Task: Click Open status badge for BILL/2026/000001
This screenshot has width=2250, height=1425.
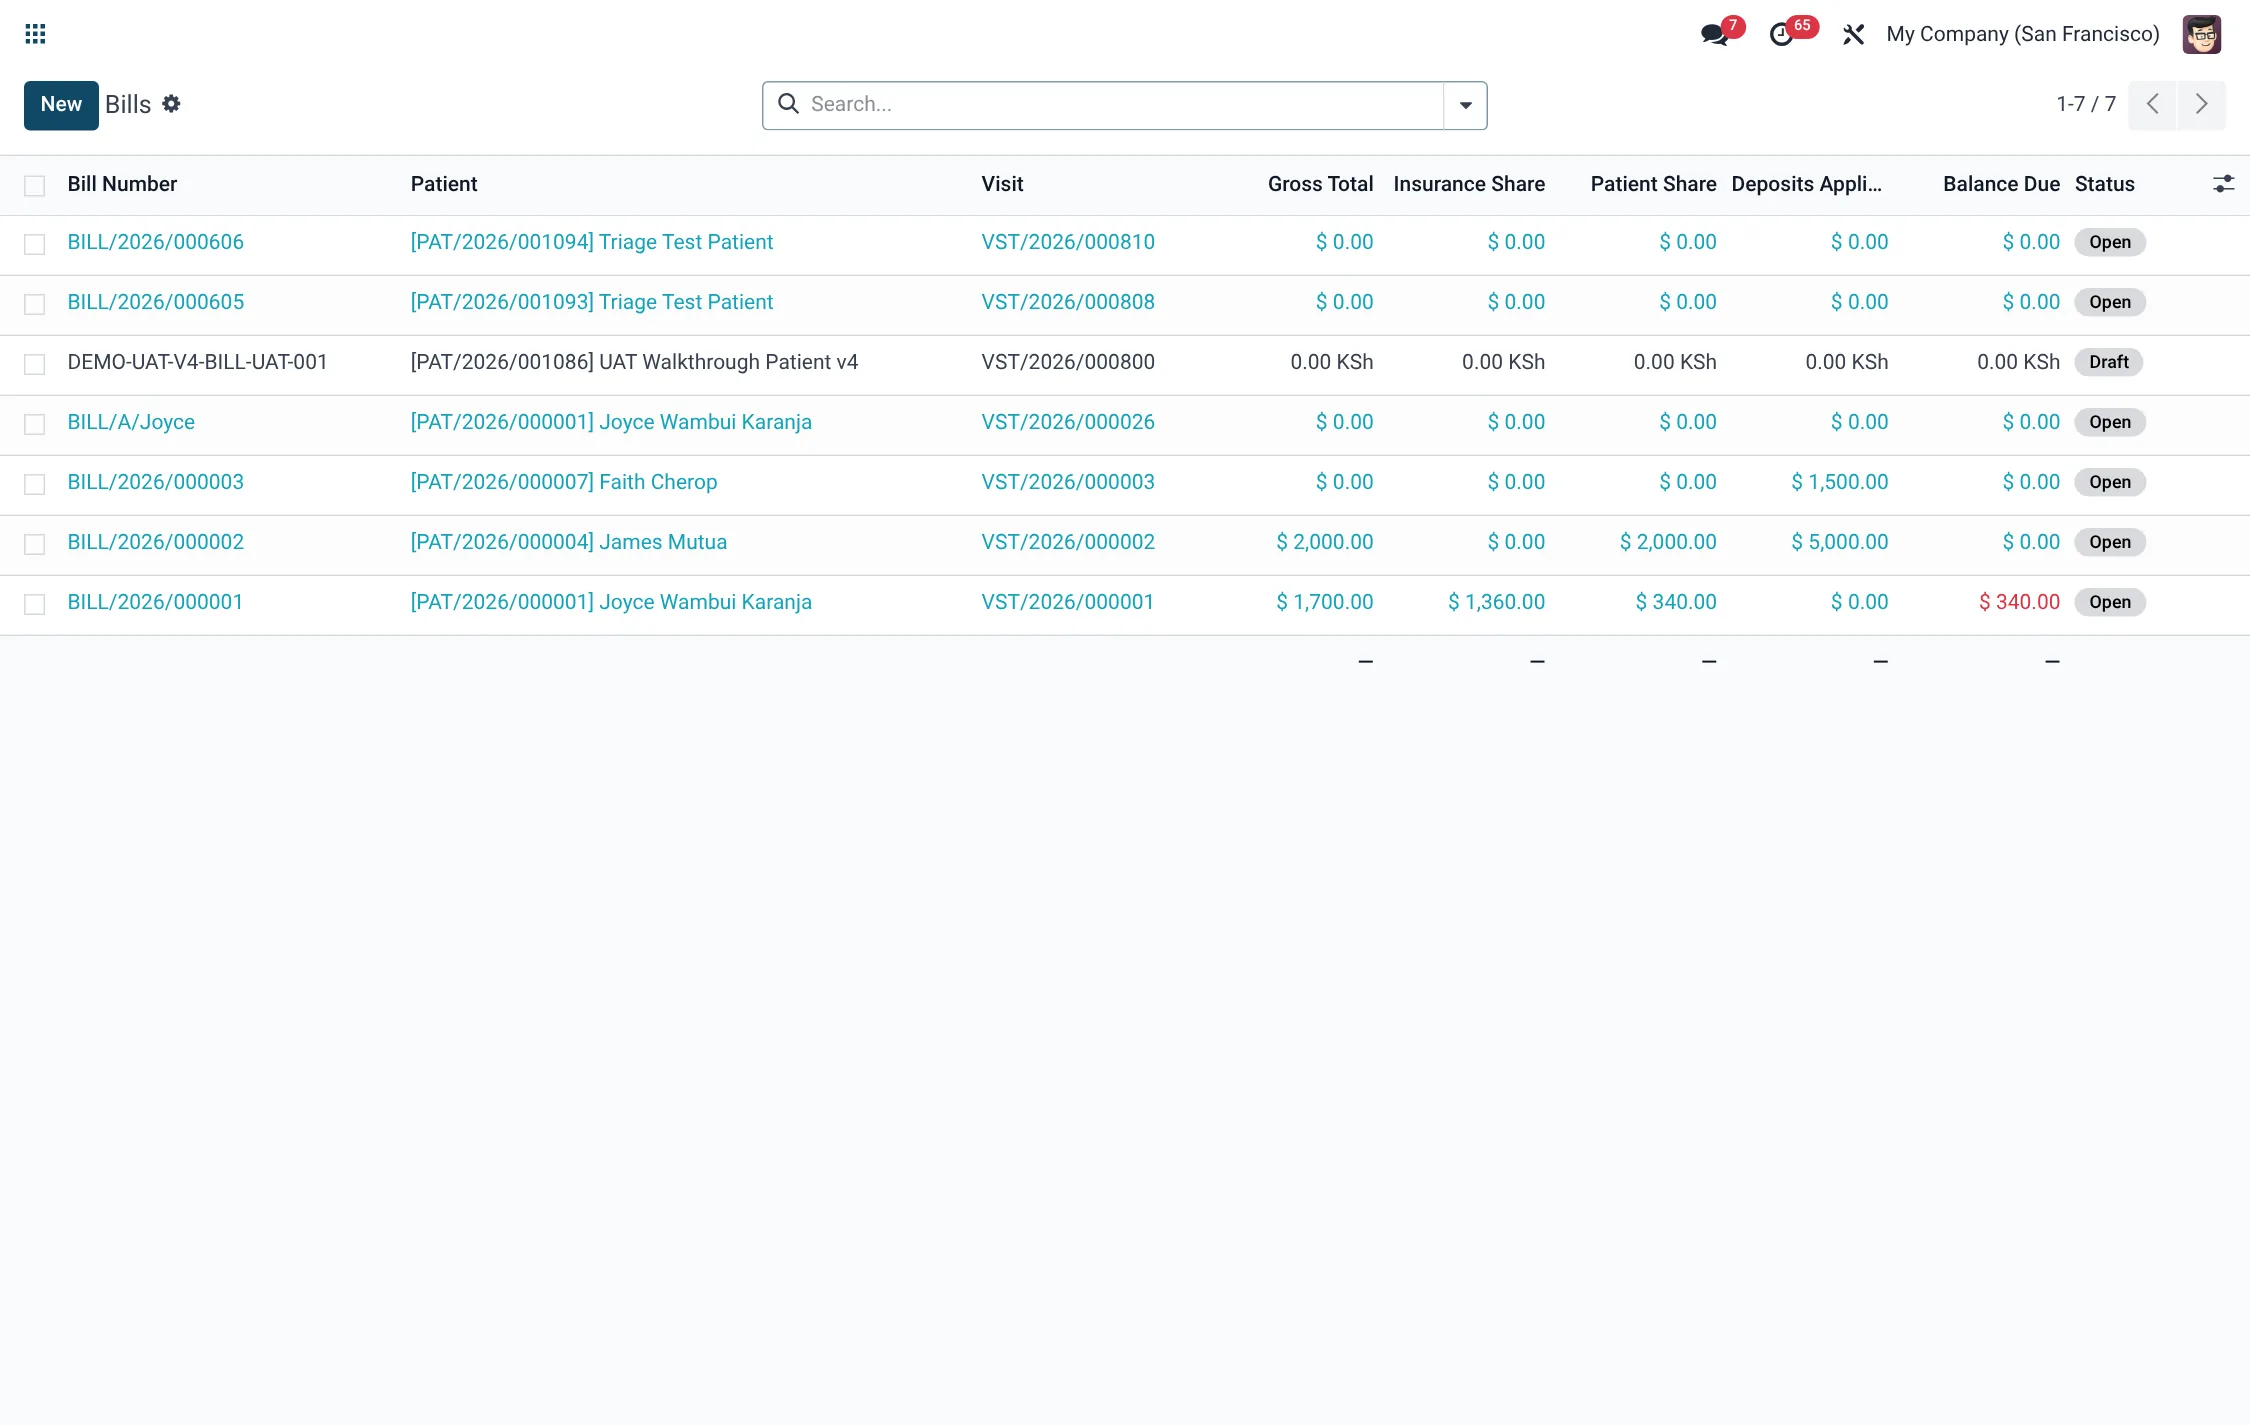Action: coord(2109,602)
